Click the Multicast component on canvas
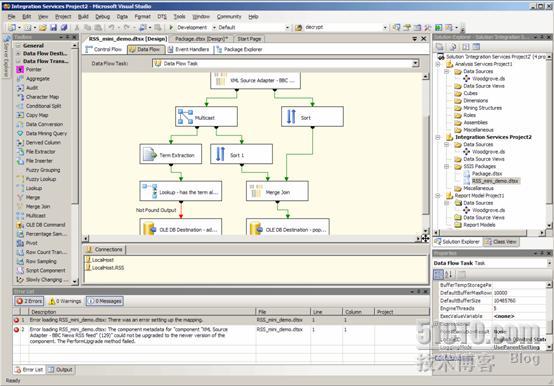This screenshot has width=554, height=386. coord(206,117)
